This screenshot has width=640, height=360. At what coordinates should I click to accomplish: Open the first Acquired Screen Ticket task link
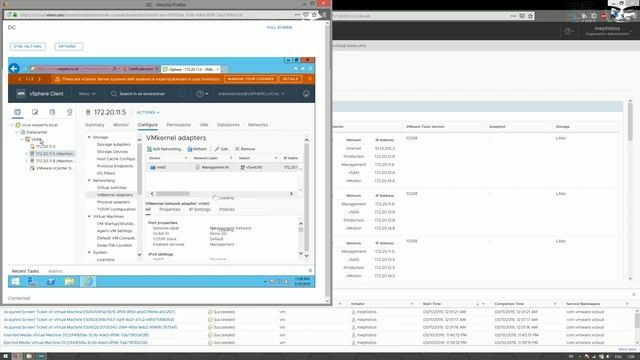[89, 312]
